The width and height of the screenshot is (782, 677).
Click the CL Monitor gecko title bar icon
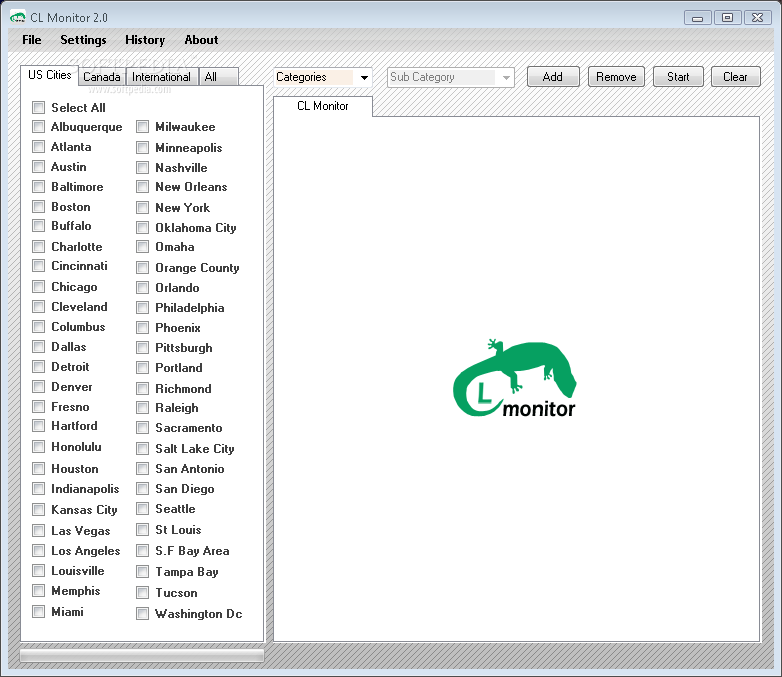click(x=17, y=17)
